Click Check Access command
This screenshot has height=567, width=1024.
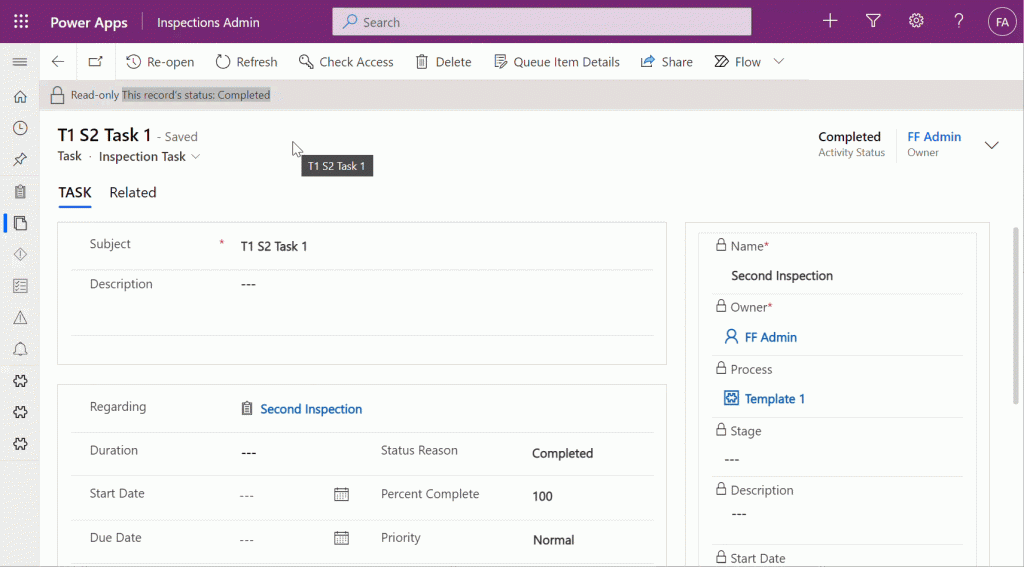point(346,61)
